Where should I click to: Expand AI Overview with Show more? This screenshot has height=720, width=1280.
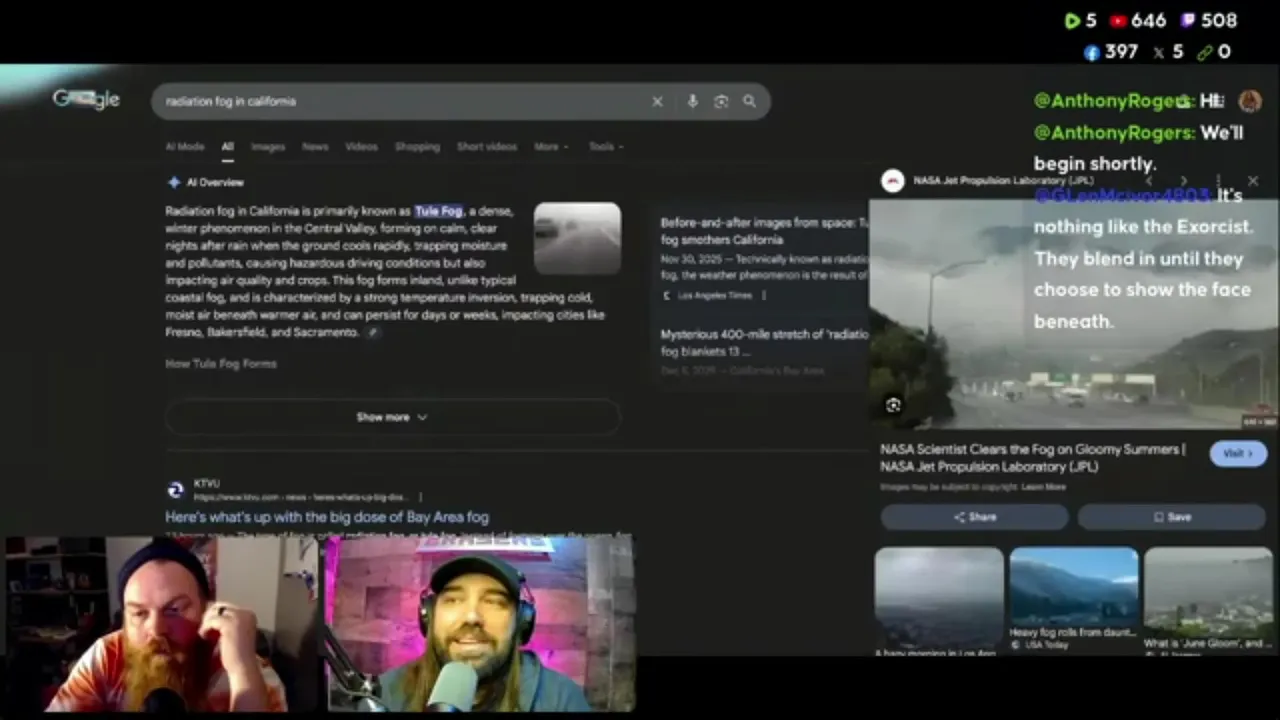(x=392, y=417)
